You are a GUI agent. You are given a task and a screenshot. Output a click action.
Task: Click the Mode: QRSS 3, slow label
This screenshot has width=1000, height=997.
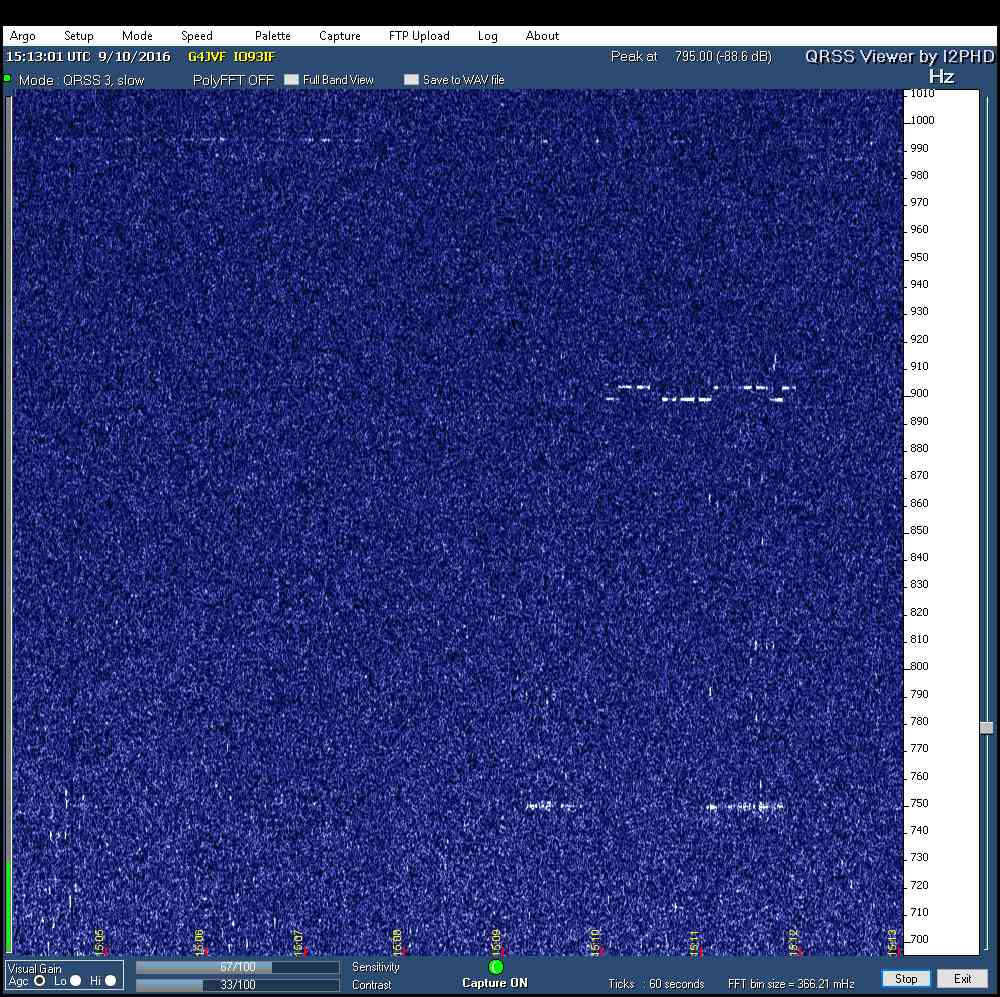81,80
